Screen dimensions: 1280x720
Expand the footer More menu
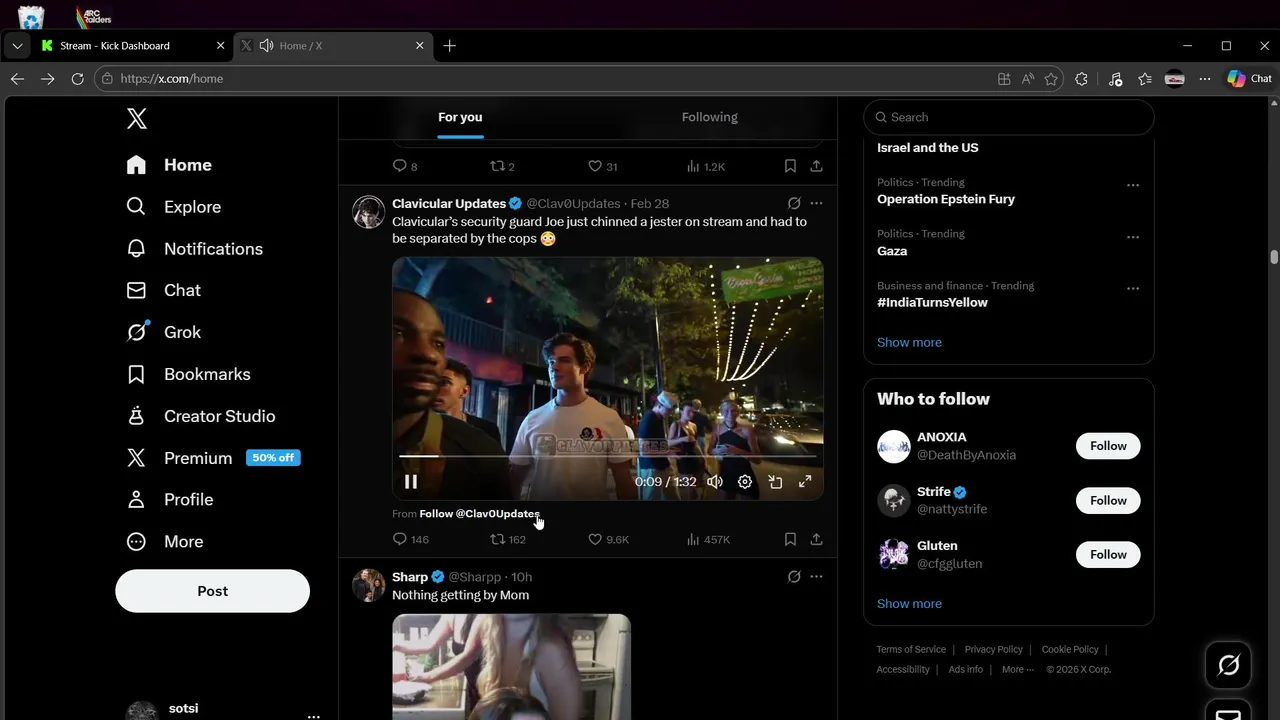click(1017, 669)
